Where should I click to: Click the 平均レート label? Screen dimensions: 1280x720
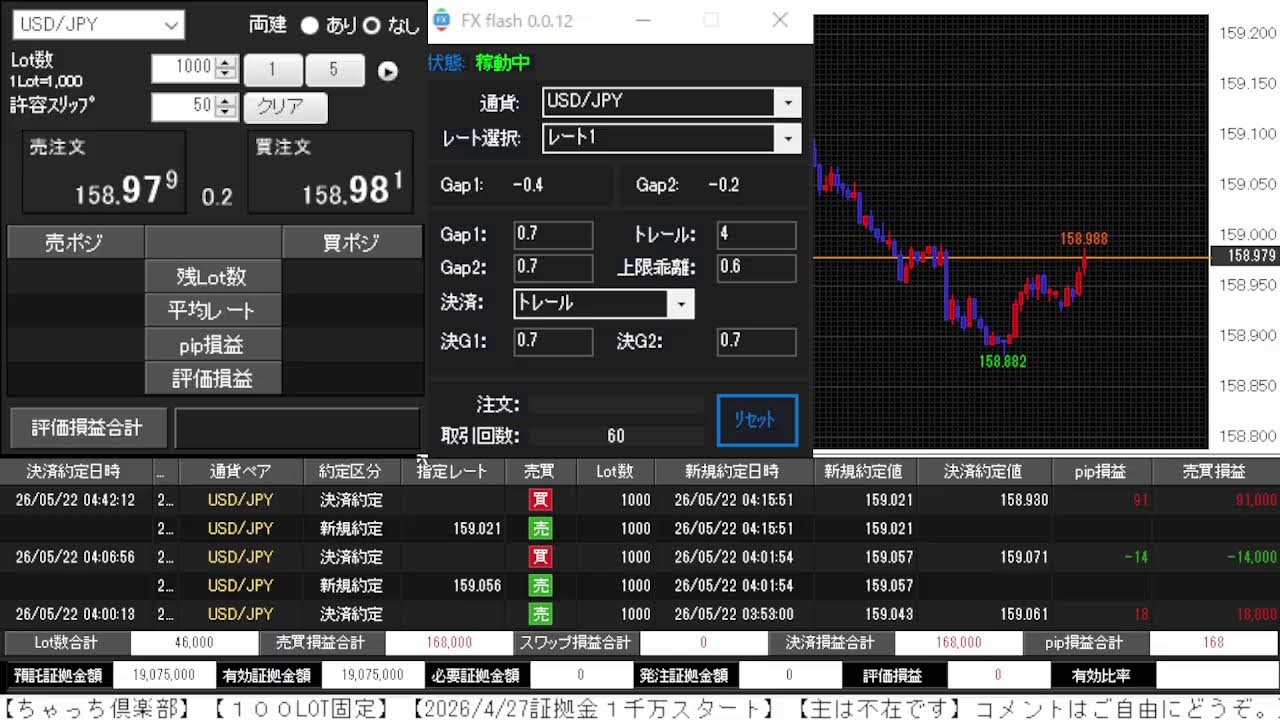213,311
